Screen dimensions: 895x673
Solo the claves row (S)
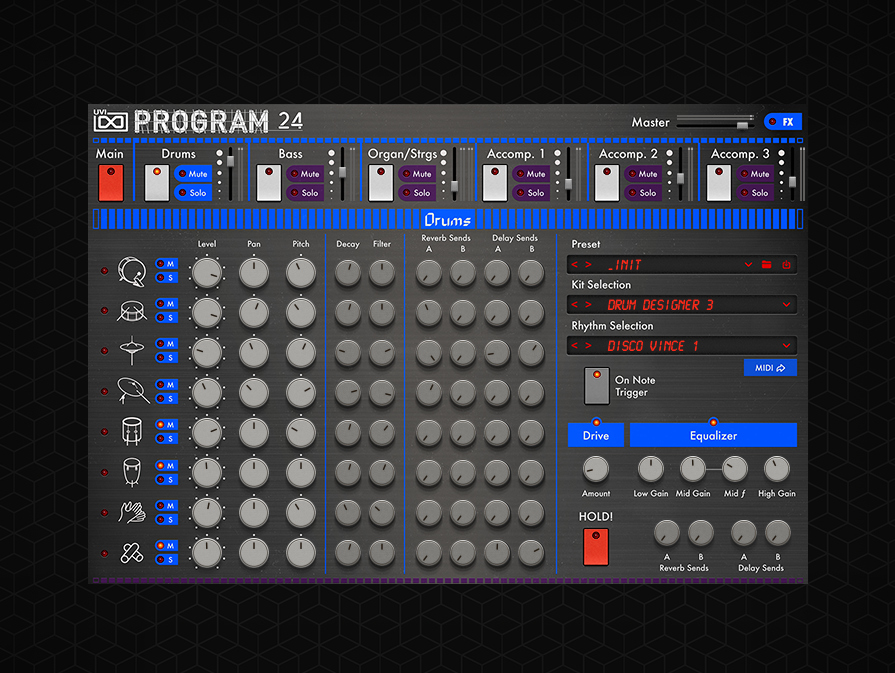tap(166, 559)
